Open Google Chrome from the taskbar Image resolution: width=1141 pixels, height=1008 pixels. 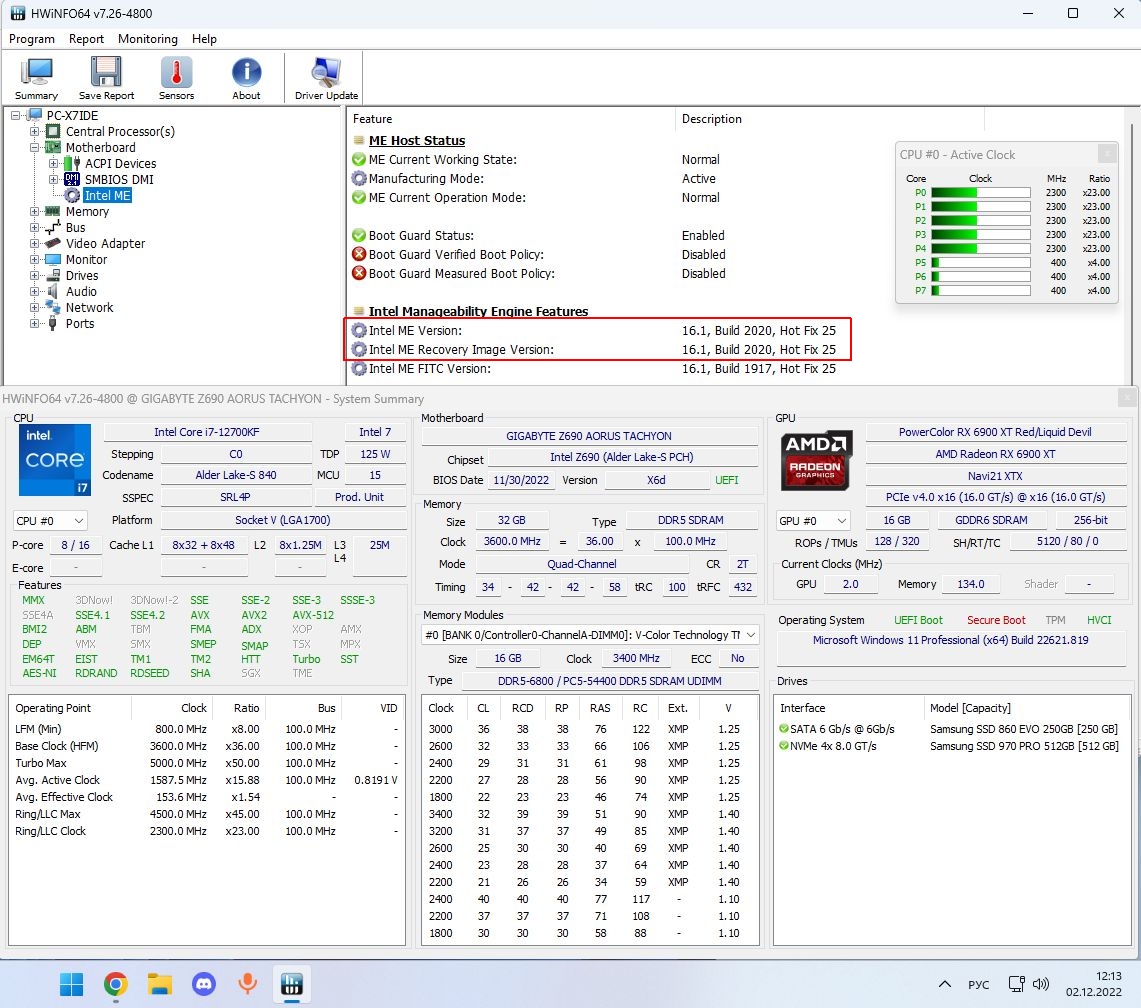pyautogui.click(x=115, y=984)
